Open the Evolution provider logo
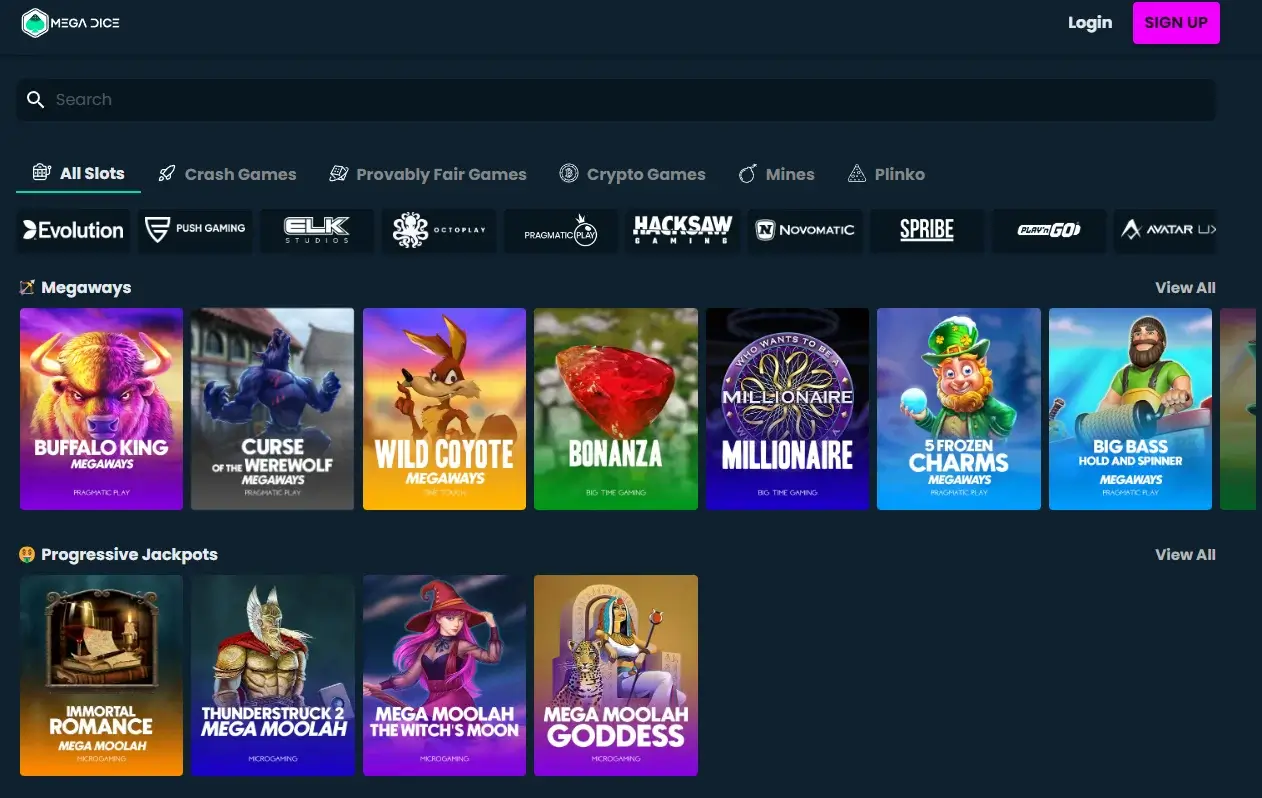The image size is (1262, 798). click(74, 230)
